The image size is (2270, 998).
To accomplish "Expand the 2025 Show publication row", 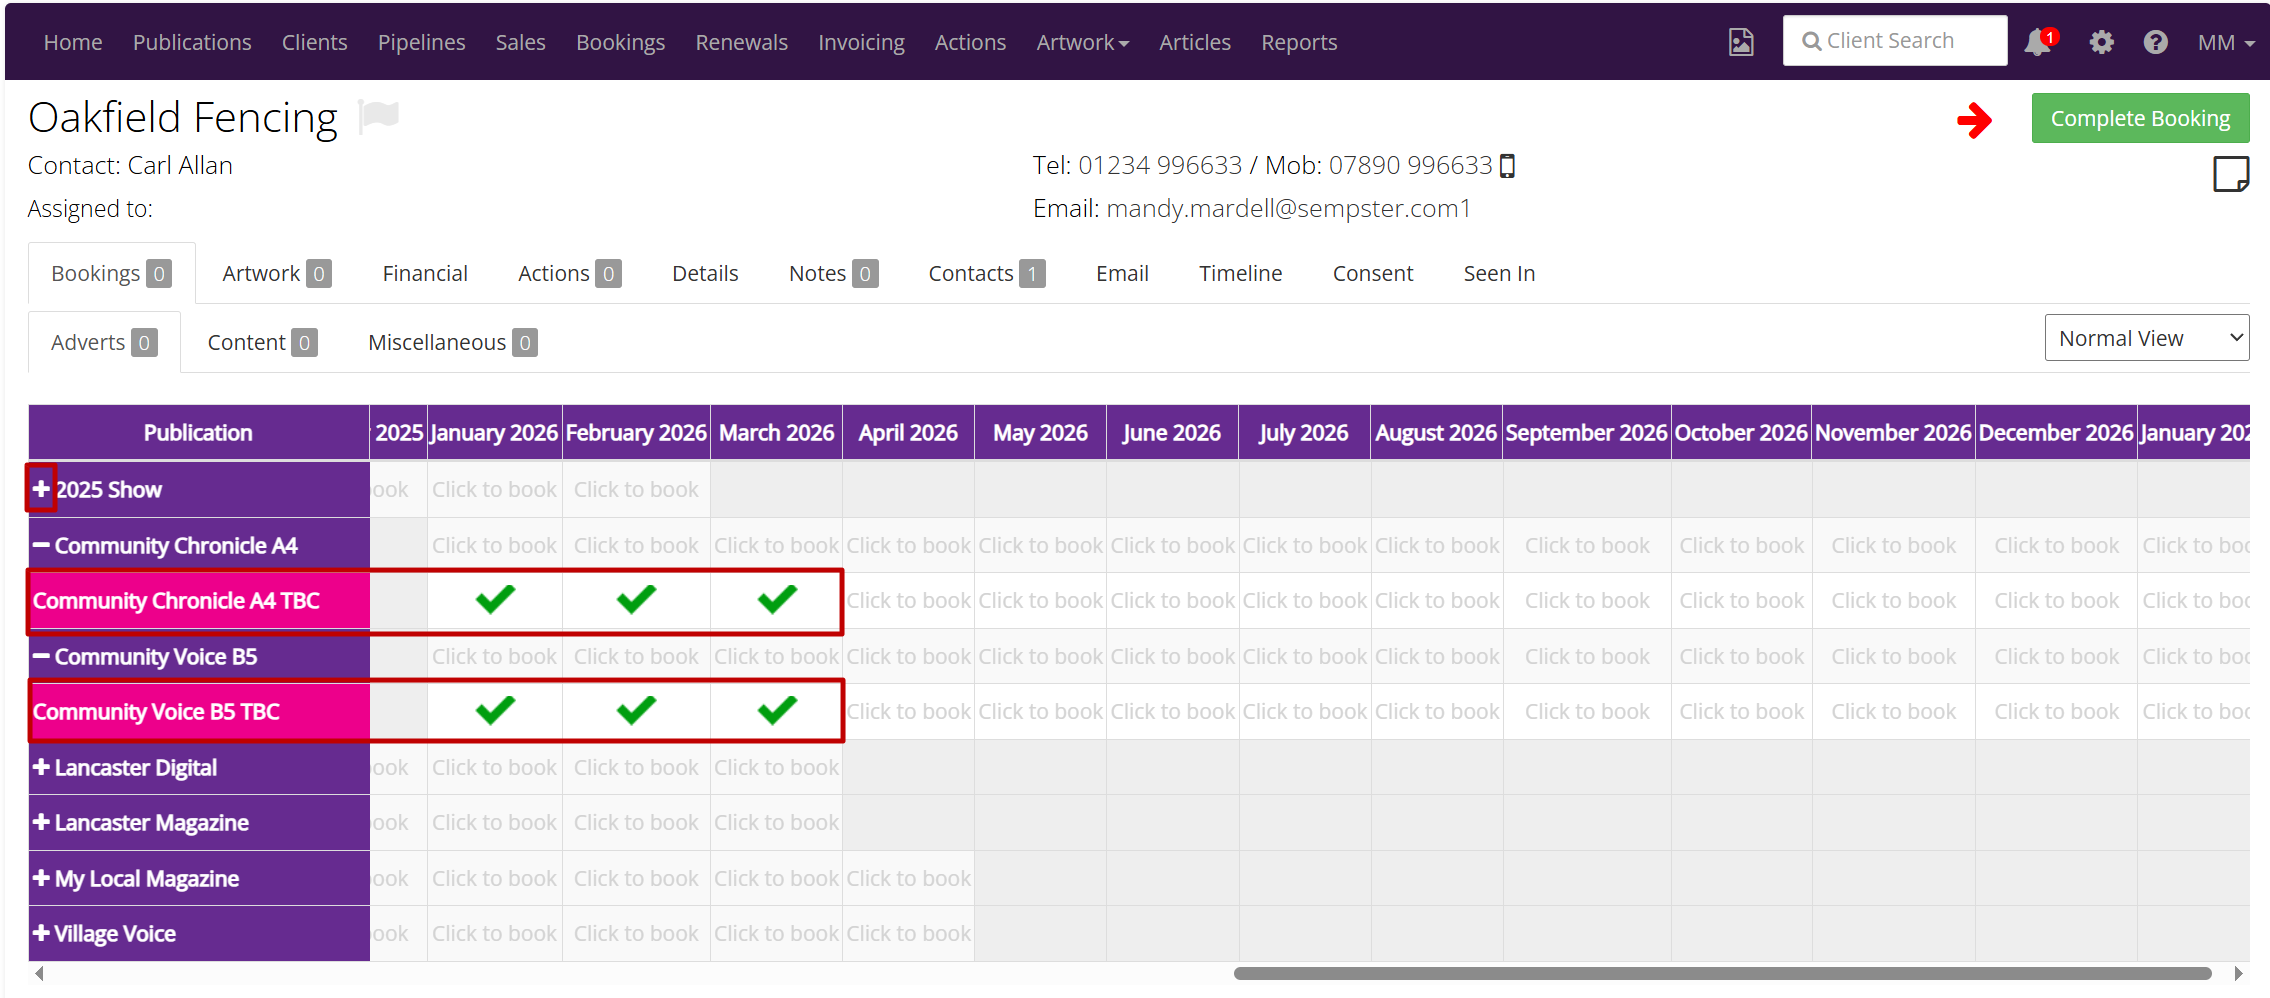I will click(x=41, y=489).
